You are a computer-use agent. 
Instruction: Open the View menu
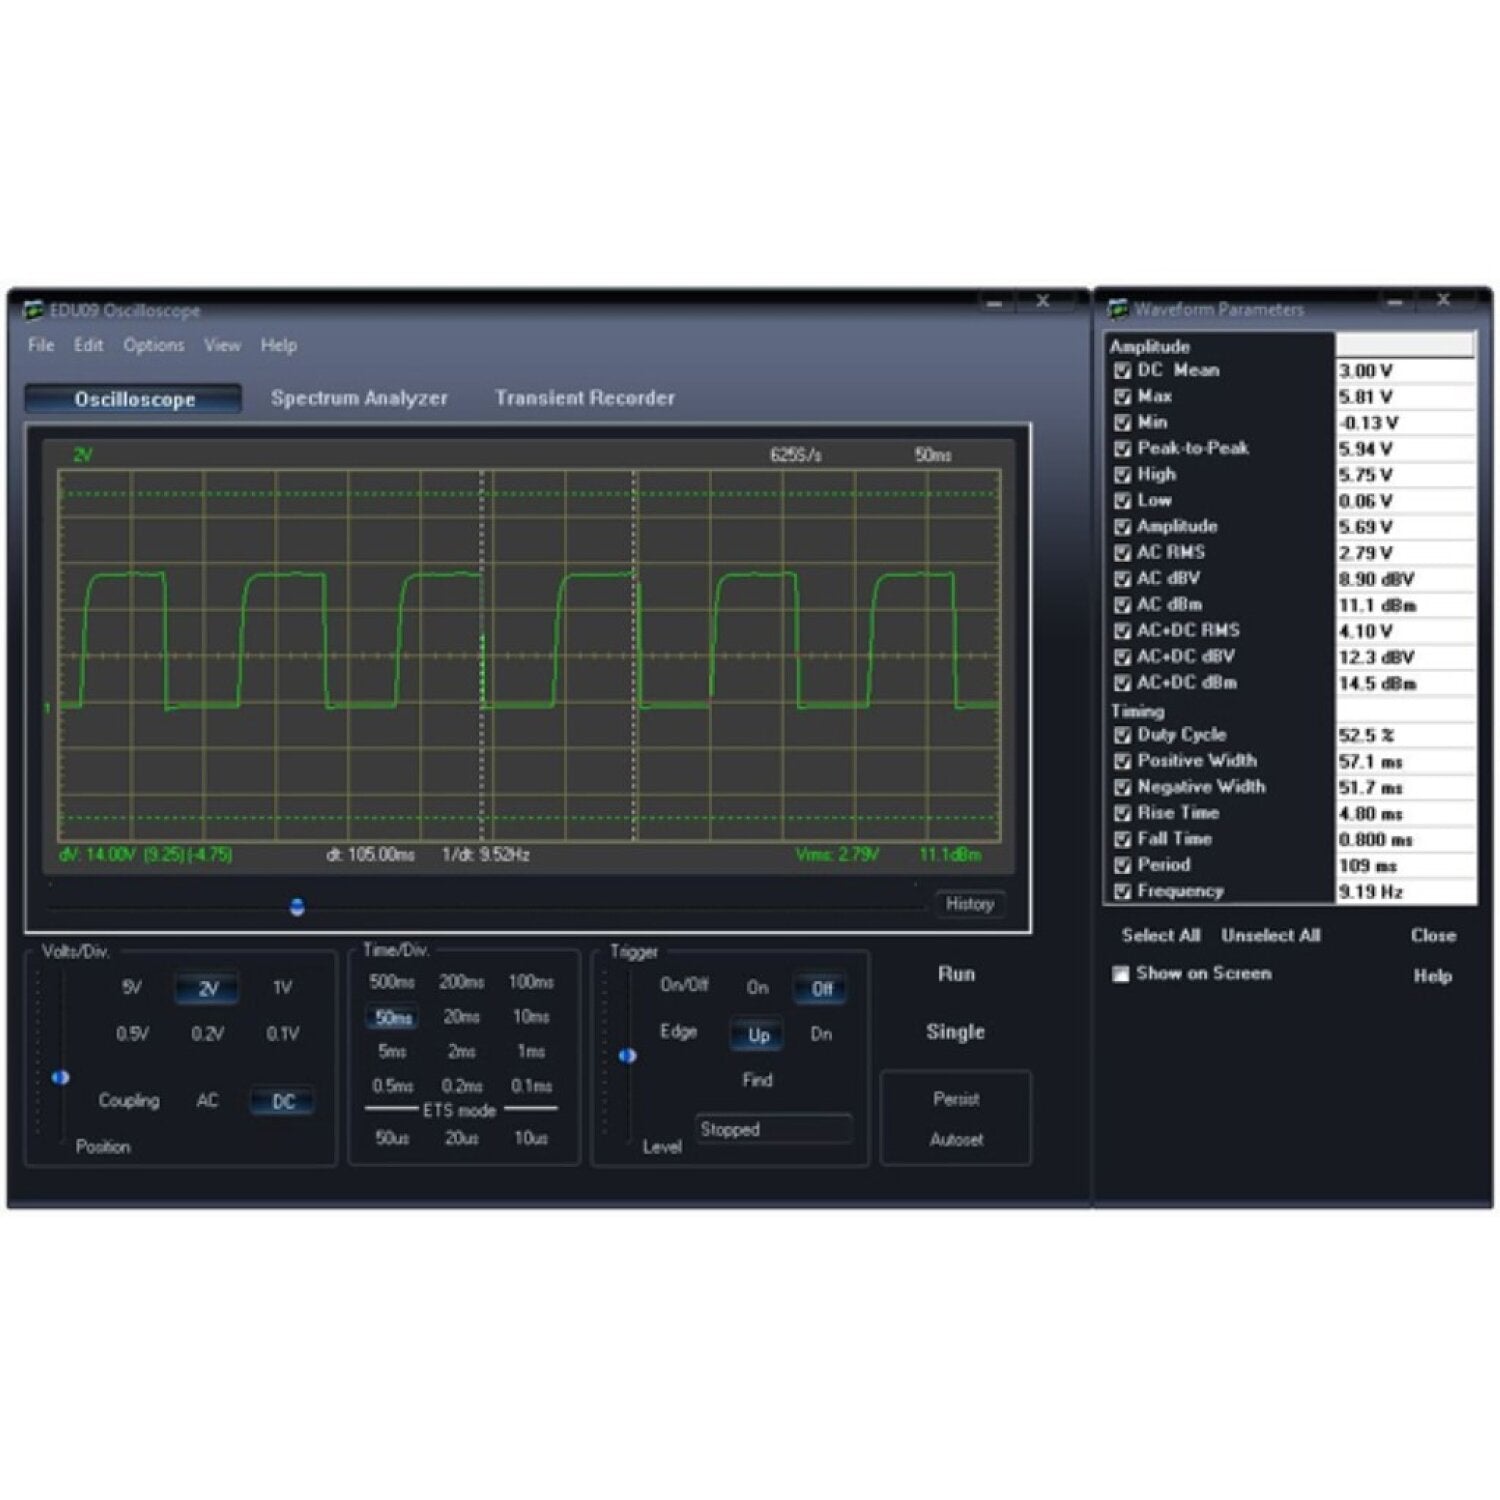pyautogui.click(x=222, y=345)
